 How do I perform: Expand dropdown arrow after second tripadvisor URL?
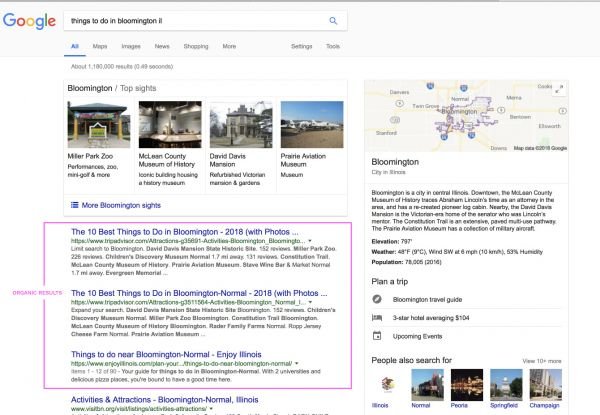(x=310, y=302)
